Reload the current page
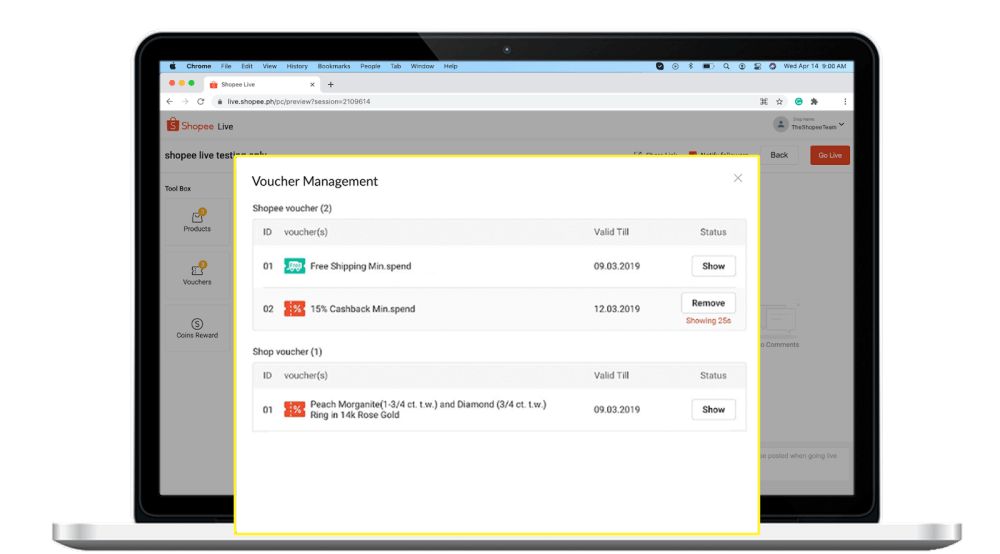The height and width of the screenshot is (554, 1000). click(200, 101)
